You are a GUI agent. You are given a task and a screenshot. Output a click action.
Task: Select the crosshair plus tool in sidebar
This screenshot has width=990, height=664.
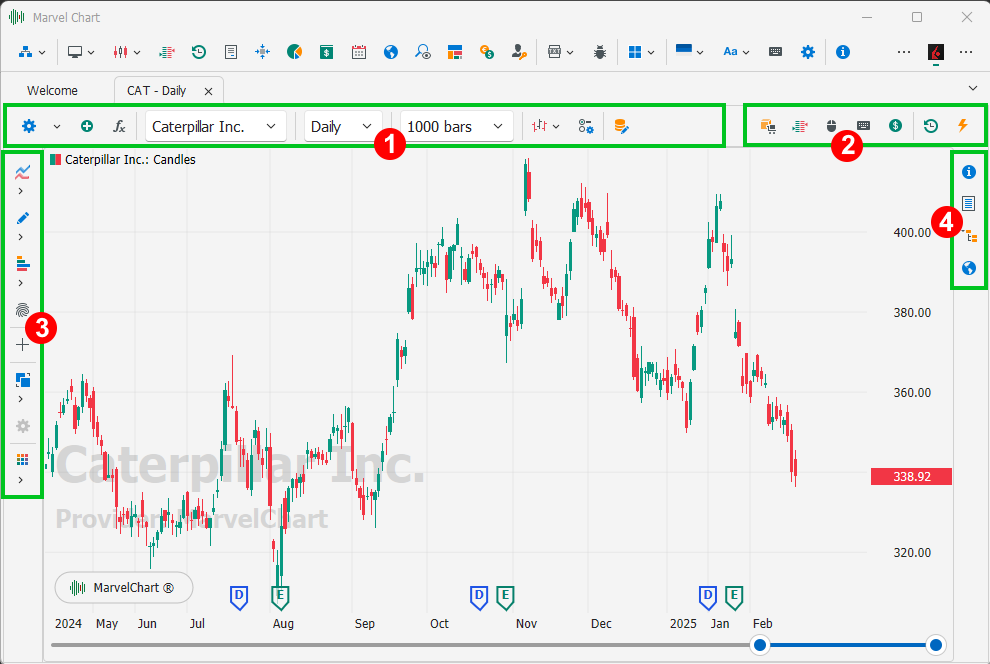[x=23, y=345]
